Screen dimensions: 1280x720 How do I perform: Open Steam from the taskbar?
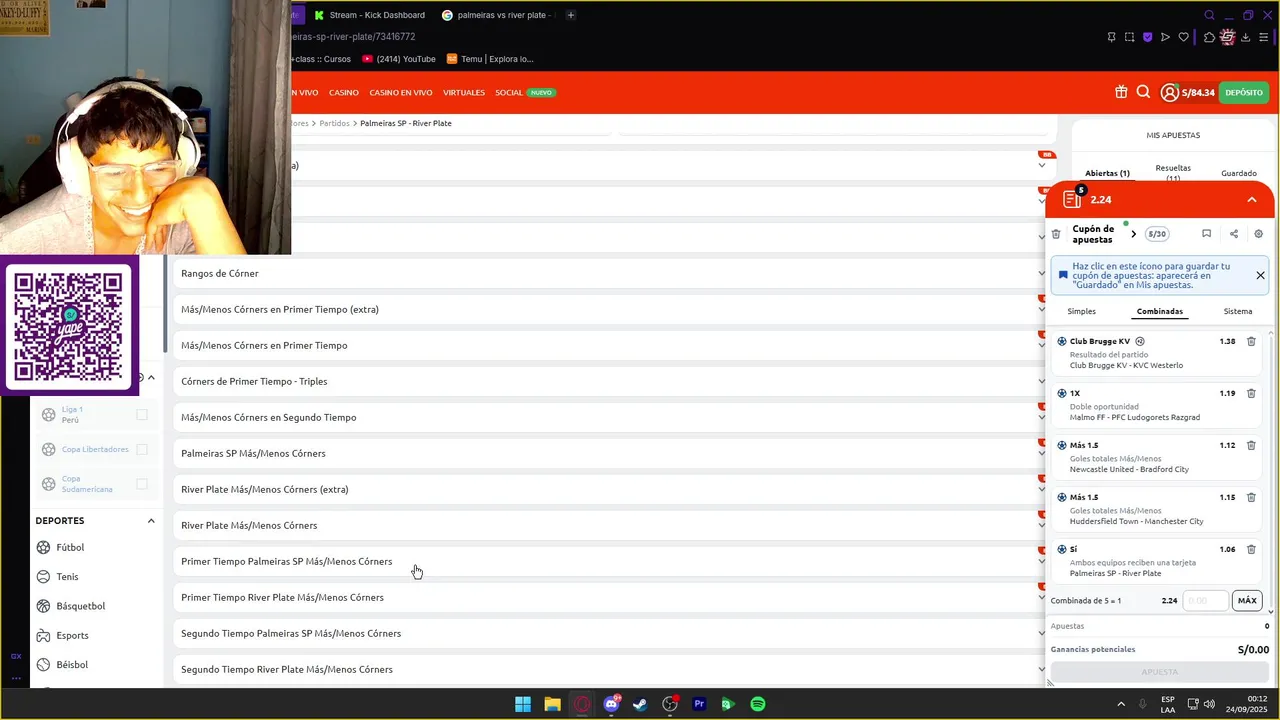[x=640, y=704]
